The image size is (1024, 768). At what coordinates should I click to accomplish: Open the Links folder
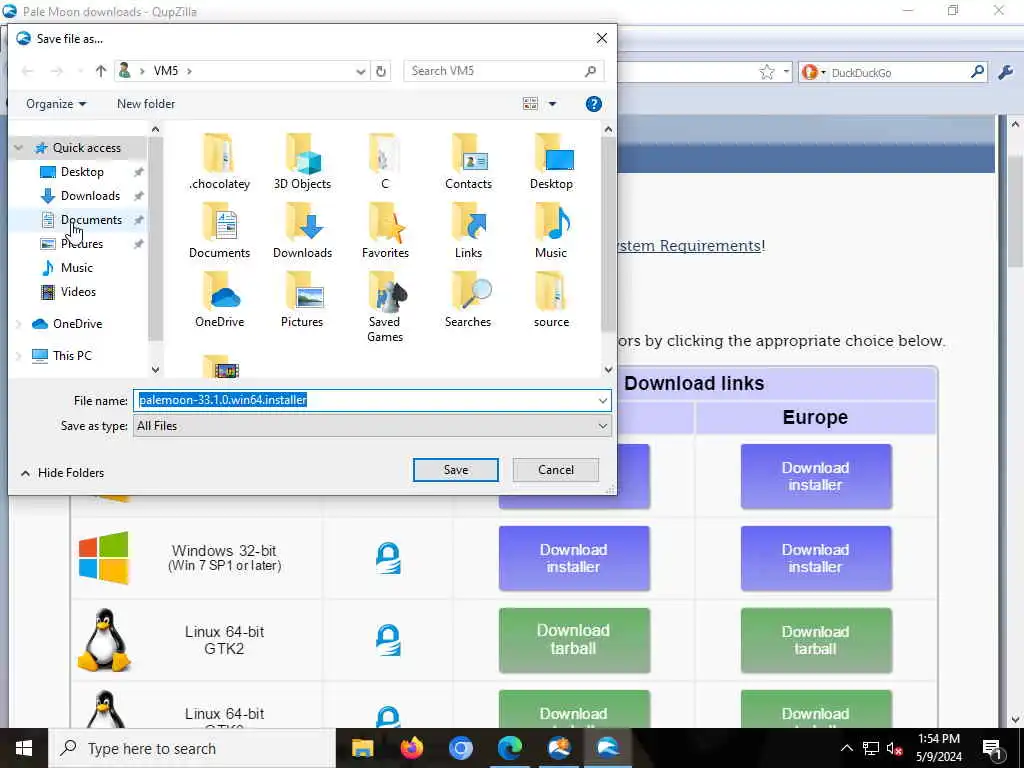click(468, 231)
